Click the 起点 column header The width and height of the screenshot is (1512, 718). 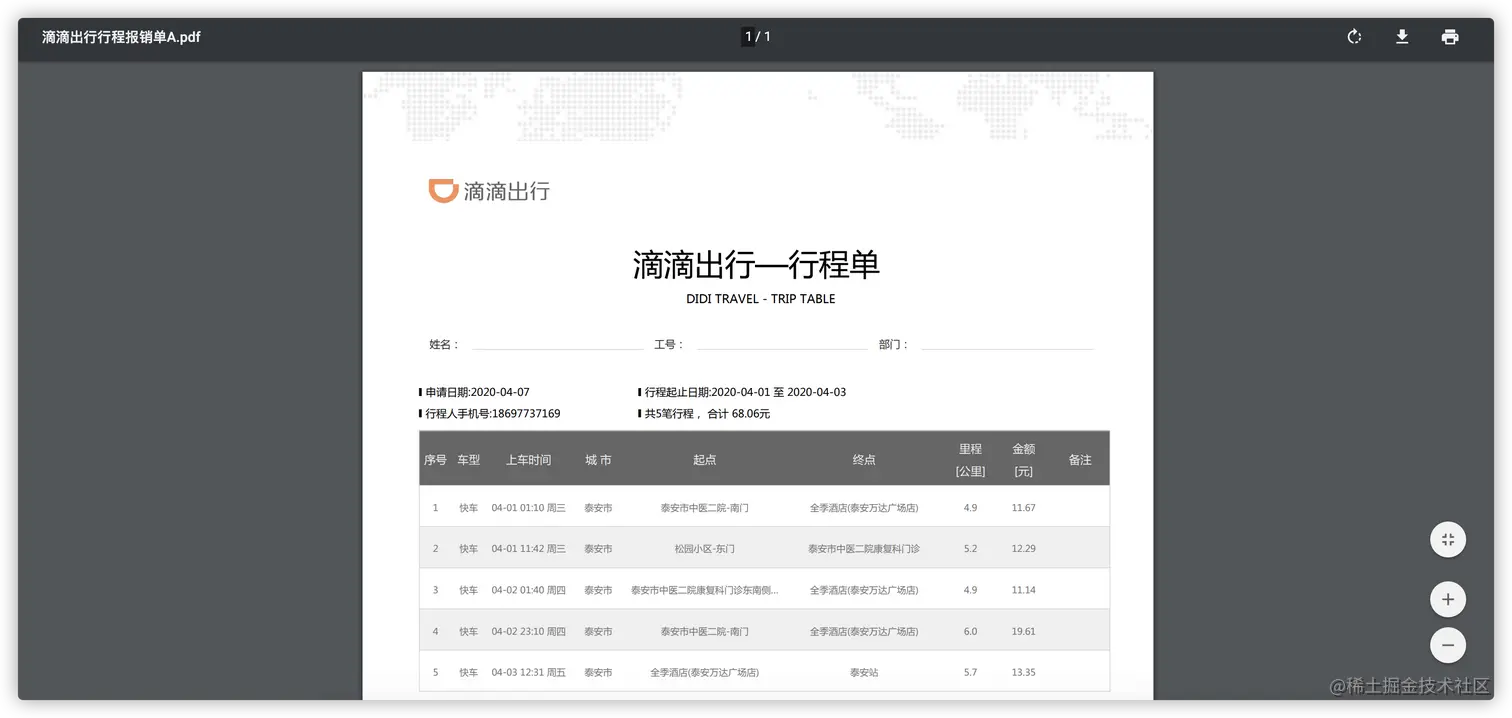pos(704,460)
